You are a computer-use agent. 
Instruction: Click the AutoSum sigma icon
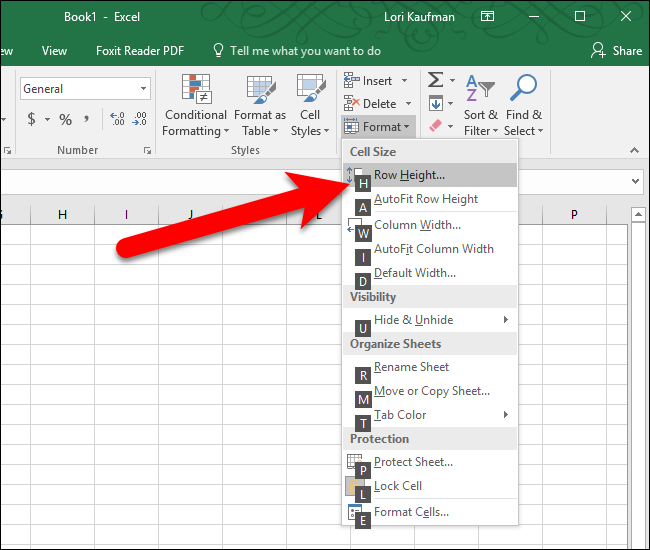point(436,80)
